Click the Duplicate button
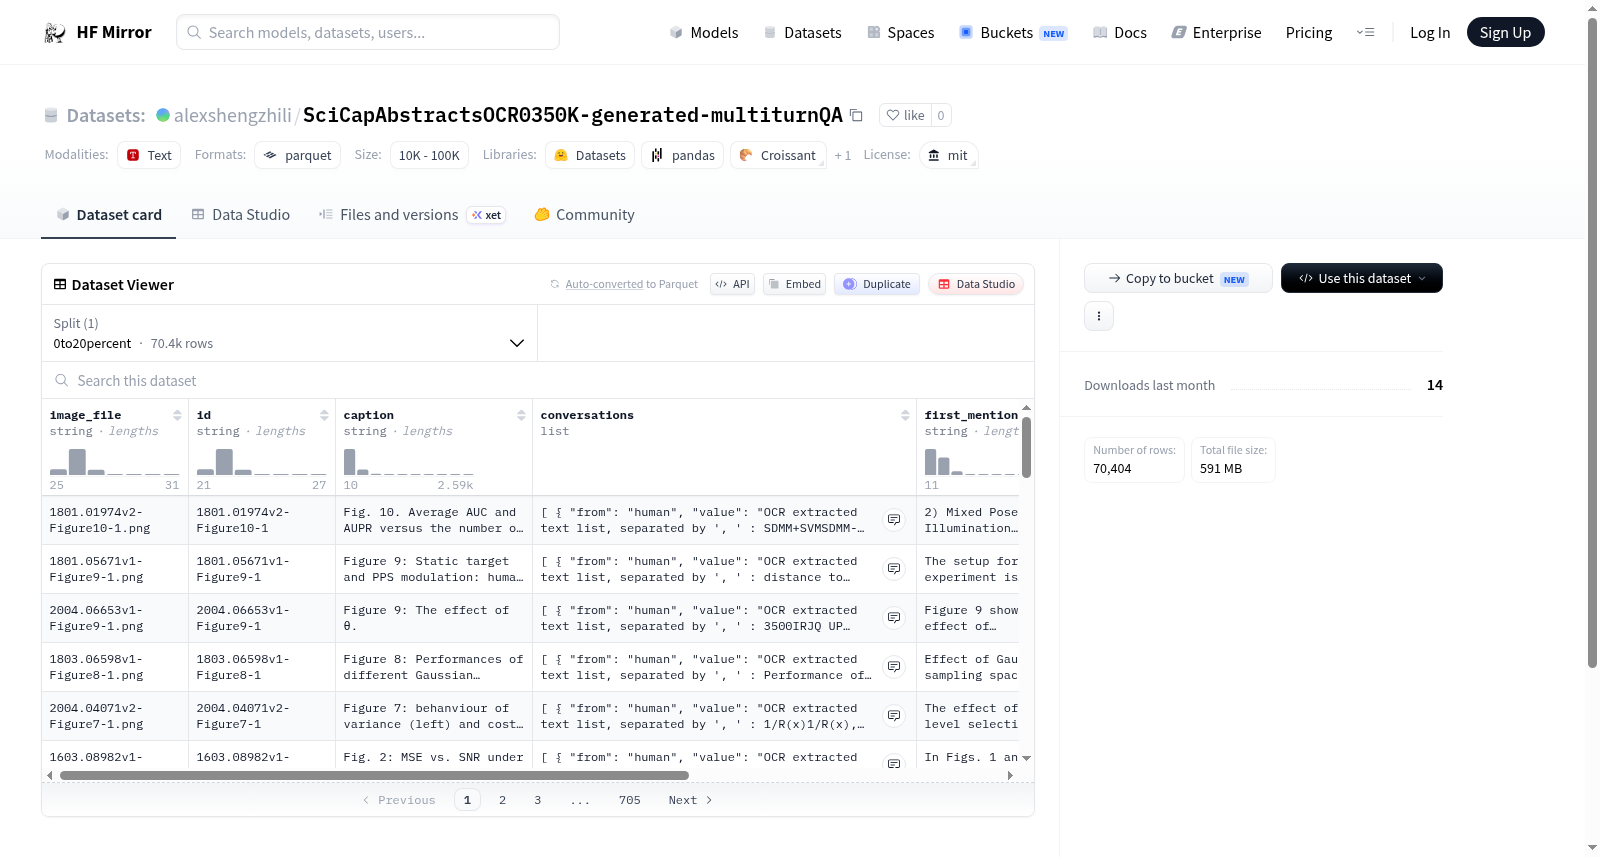1600x857 pixels. [877, 284]
